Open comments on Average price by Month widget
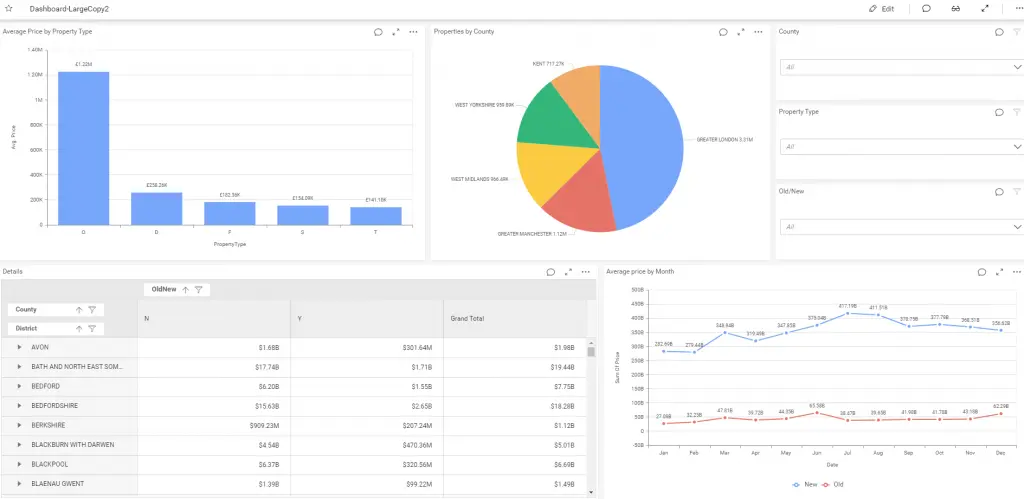The image size is (1024, 499). click(981, 272)
